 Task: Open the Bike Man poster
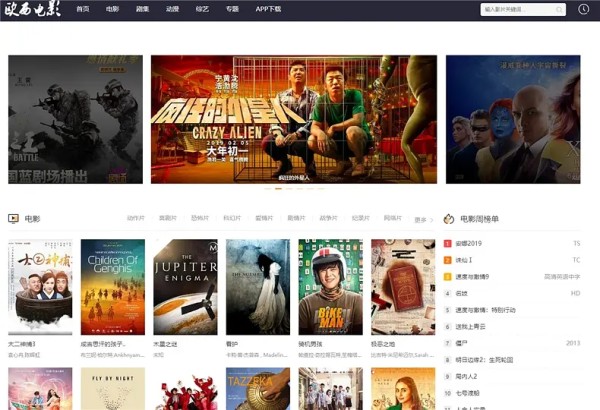[x=331, y=287]
